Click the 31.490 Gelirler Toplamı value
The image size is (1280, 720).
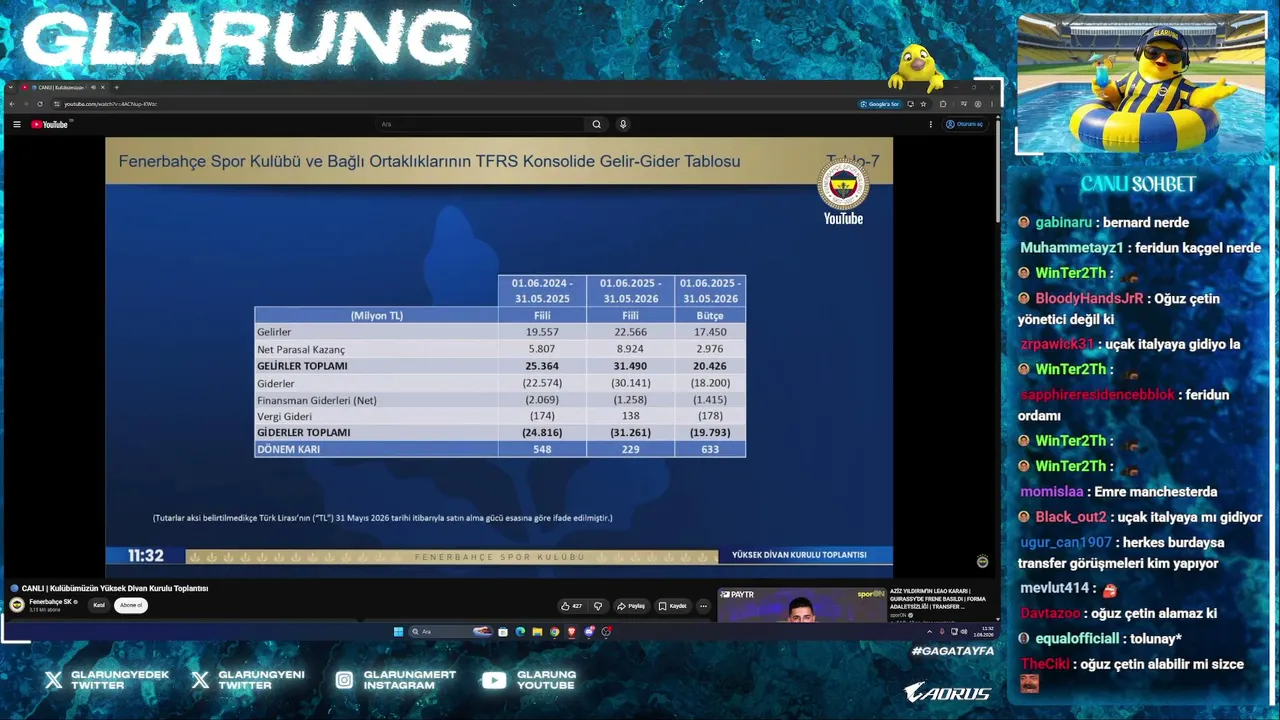pyautogui.click(x=630, y=366)
